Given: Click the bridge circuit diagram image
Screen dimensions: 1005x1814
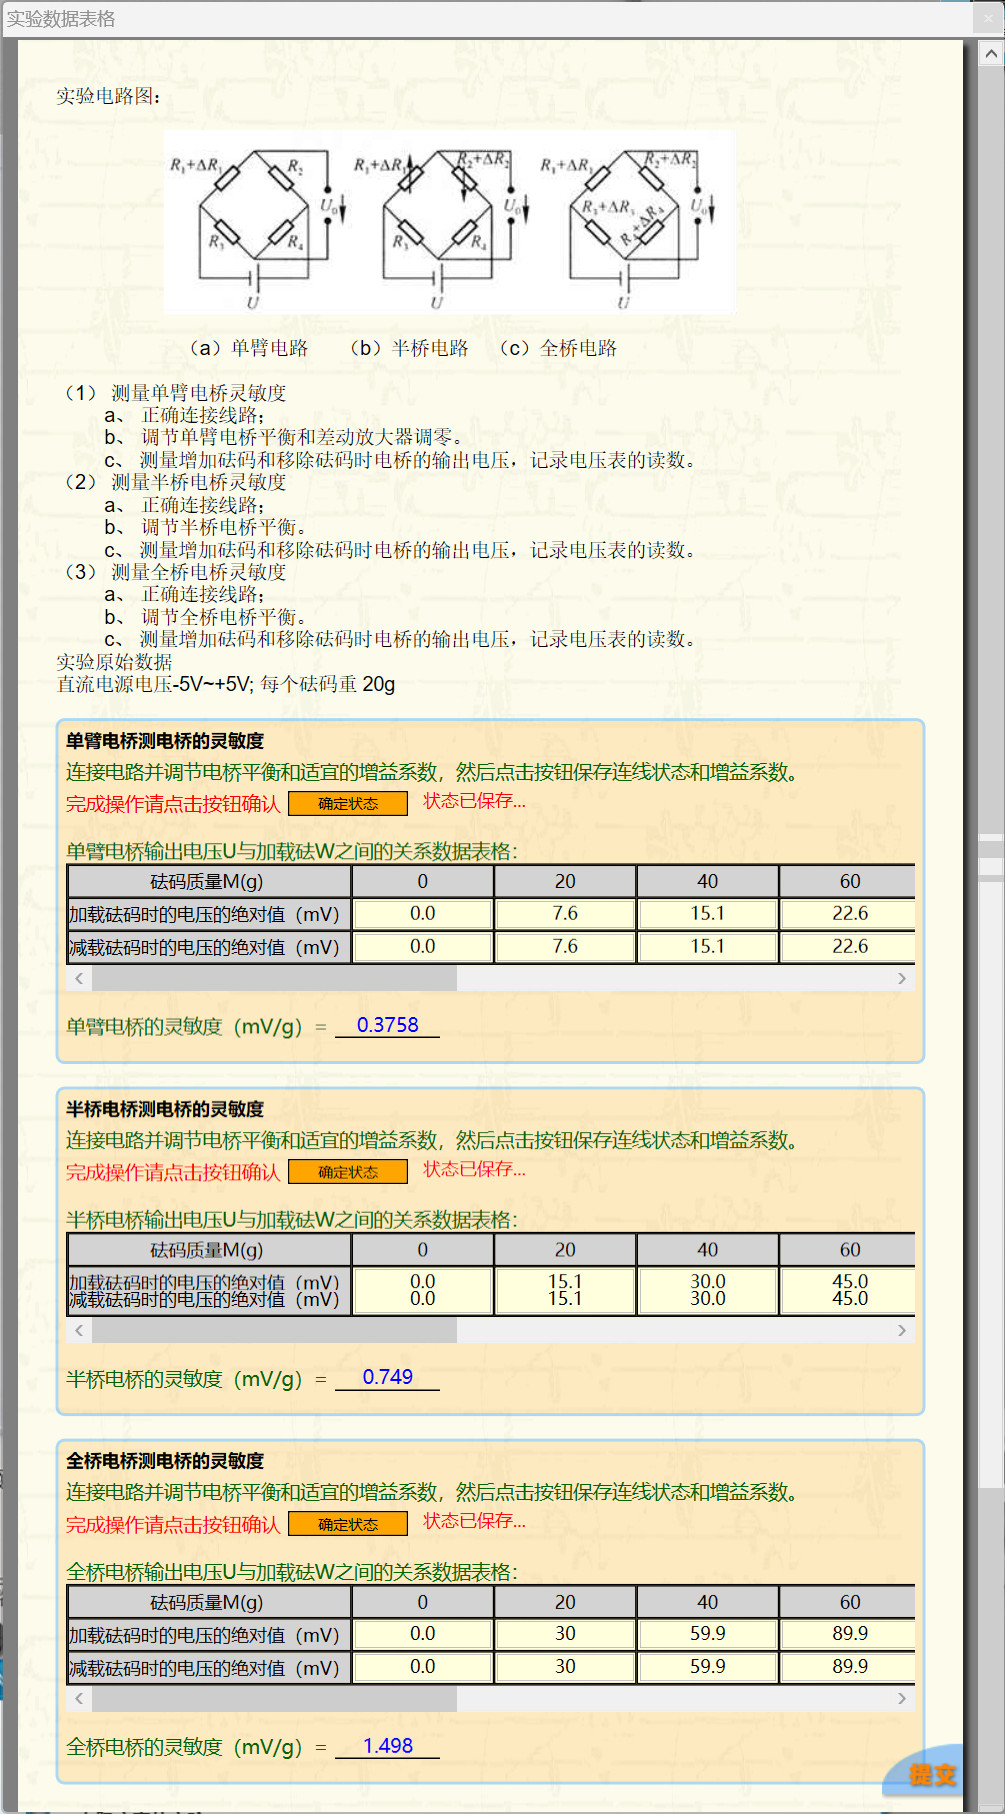Looking at the screenshot, I should (449, 223).
